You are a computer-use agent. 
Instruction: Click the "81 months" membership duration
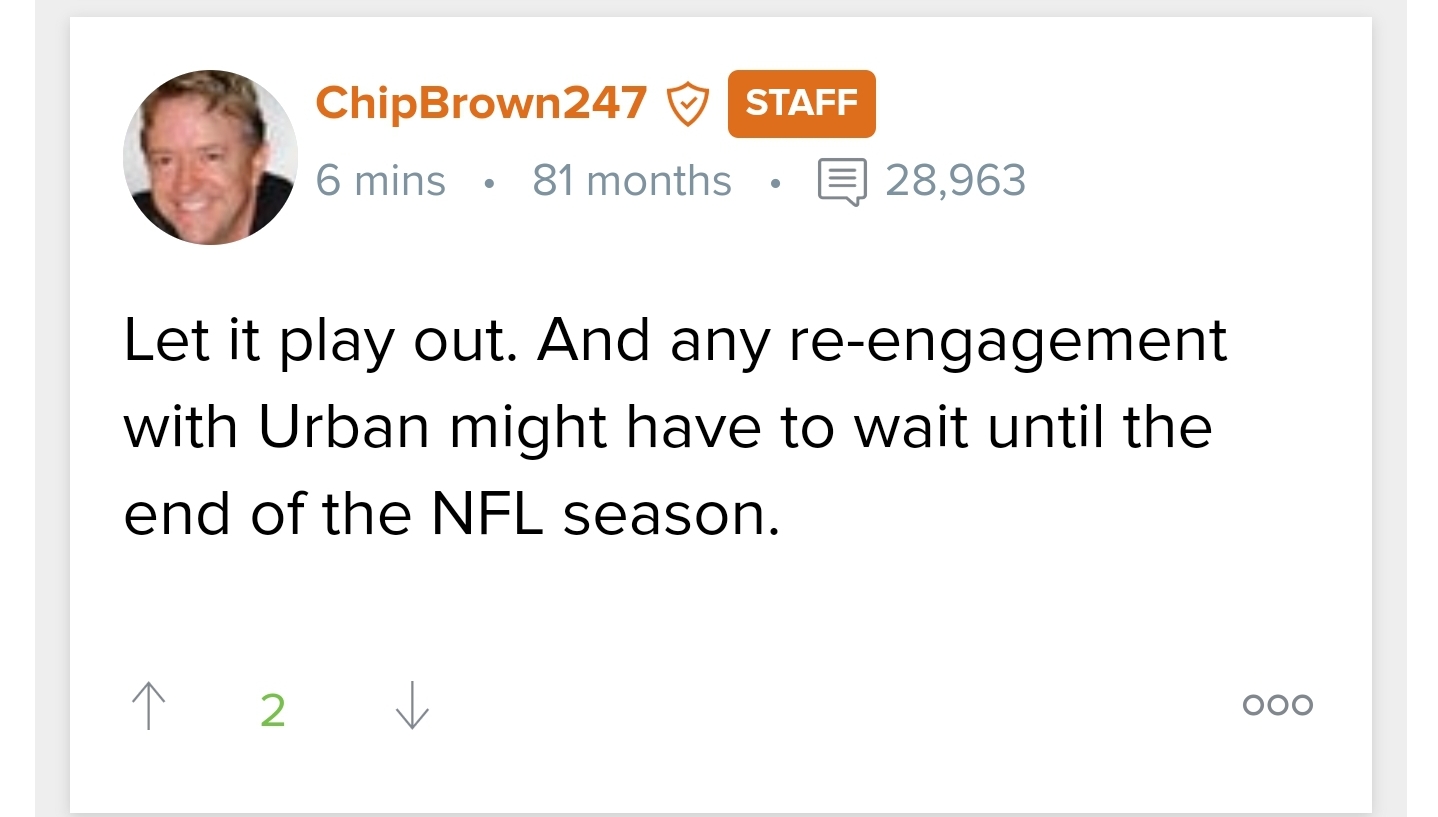pos(631,181)
